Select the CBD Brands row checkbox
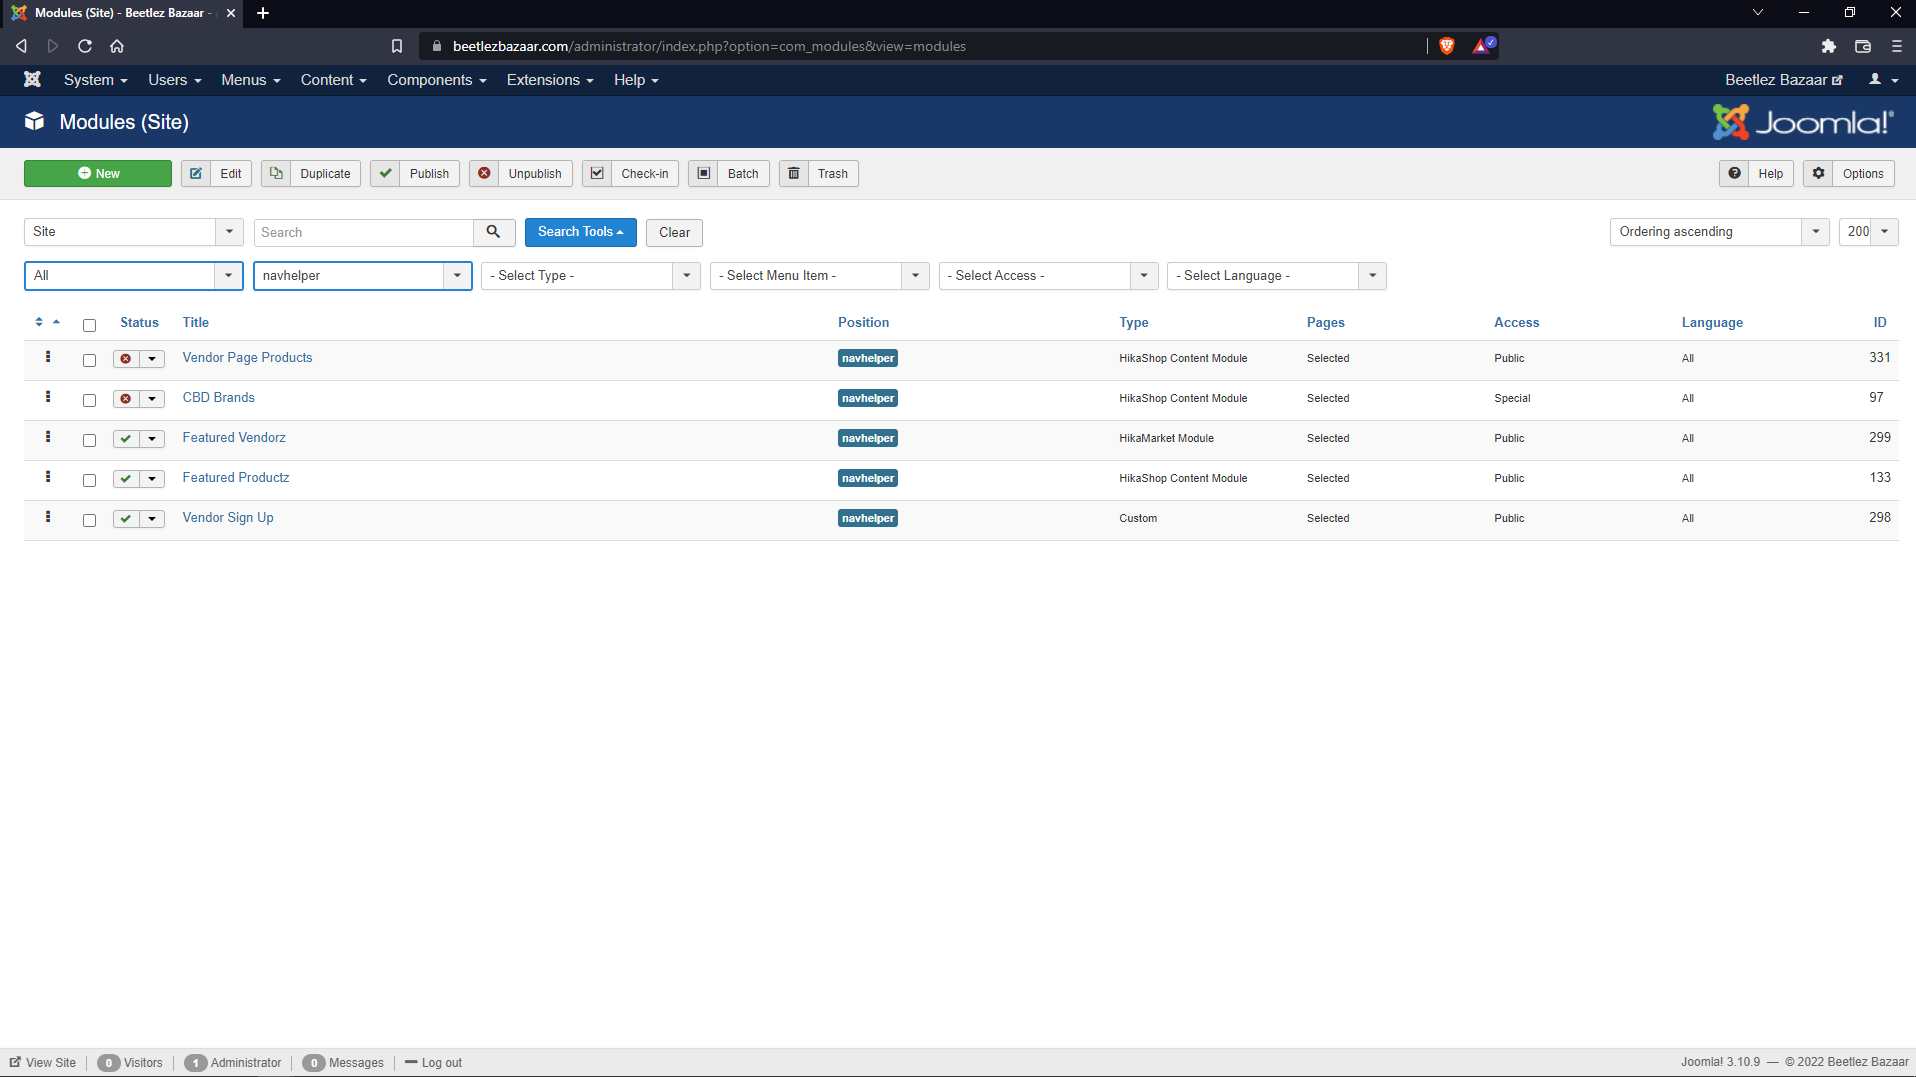The image size is (1916, 1077). [89, 400]
